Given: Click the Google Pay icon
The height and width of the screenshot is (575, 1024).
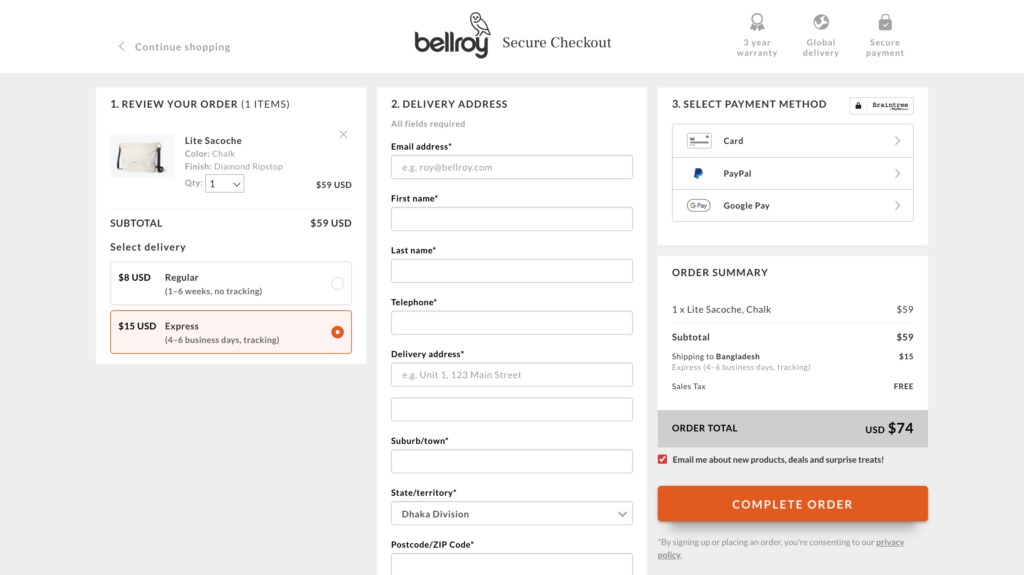Looking at the screenshot, I should point(698,205).
